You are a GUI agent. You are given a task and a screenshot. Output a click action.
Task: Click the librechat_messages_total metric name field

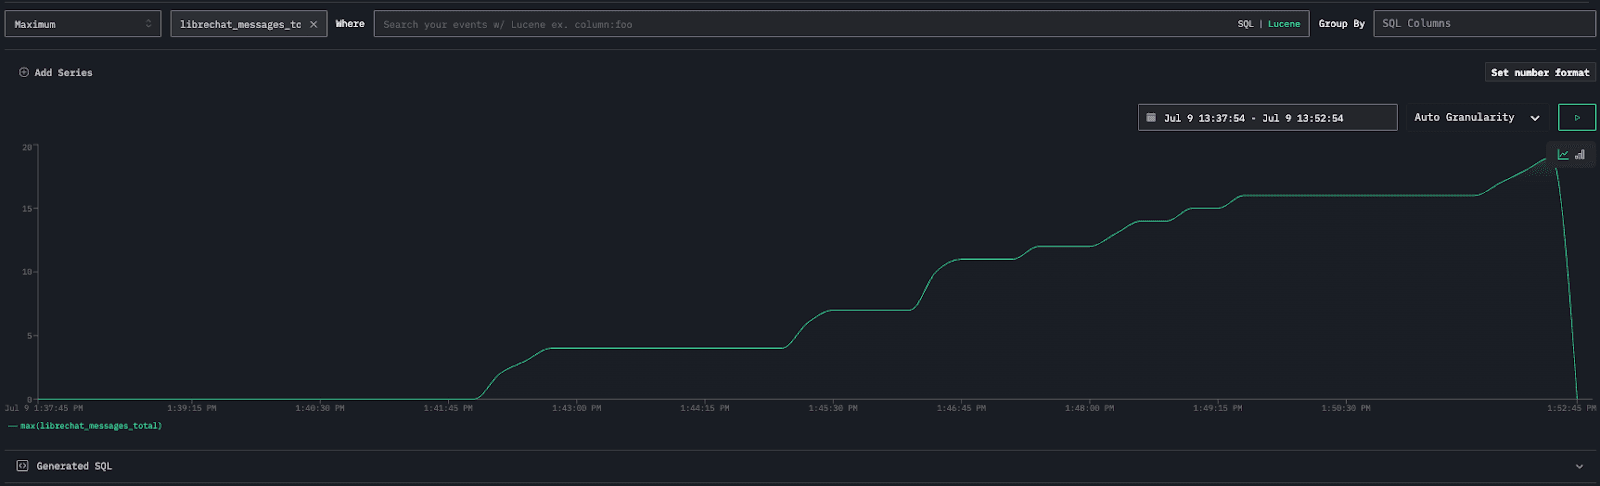click(240, 24)
